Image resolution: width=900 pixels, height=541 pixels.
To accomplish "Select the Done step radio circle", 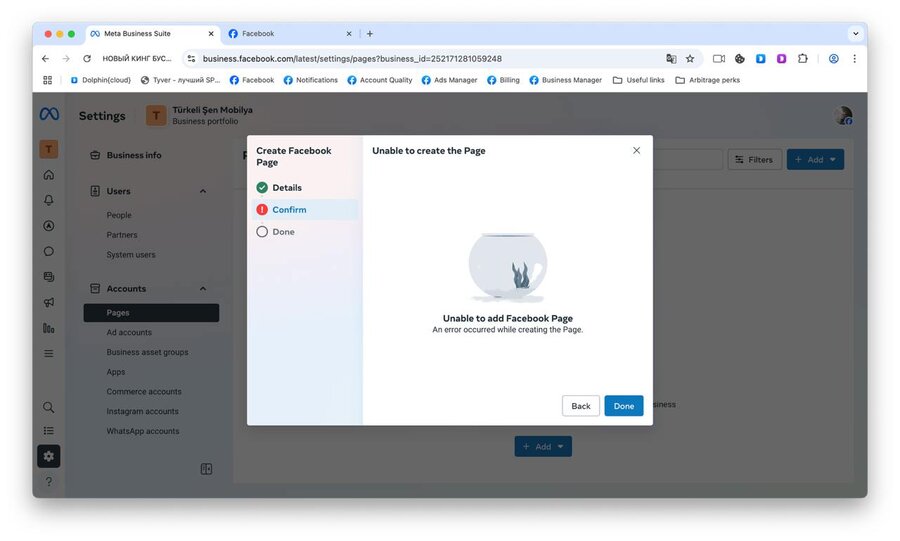I will (262, 232).
